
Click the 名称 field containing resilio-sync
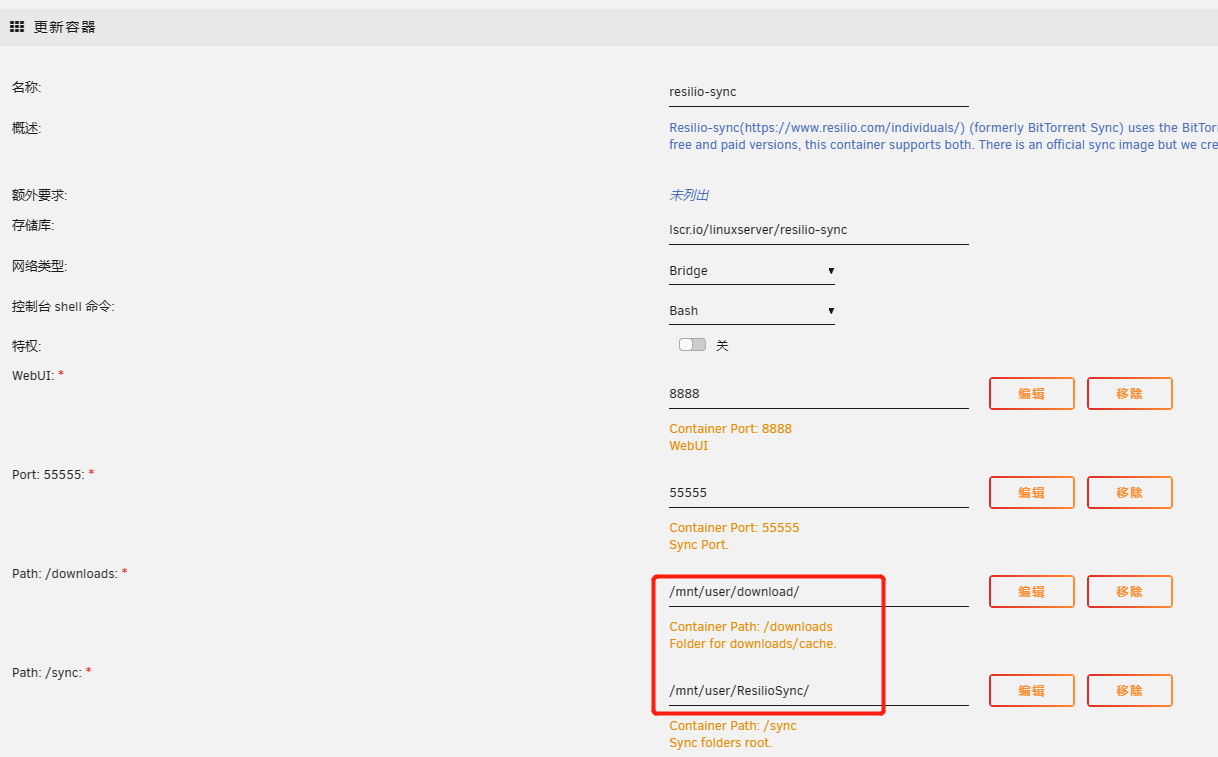[818, 92]
